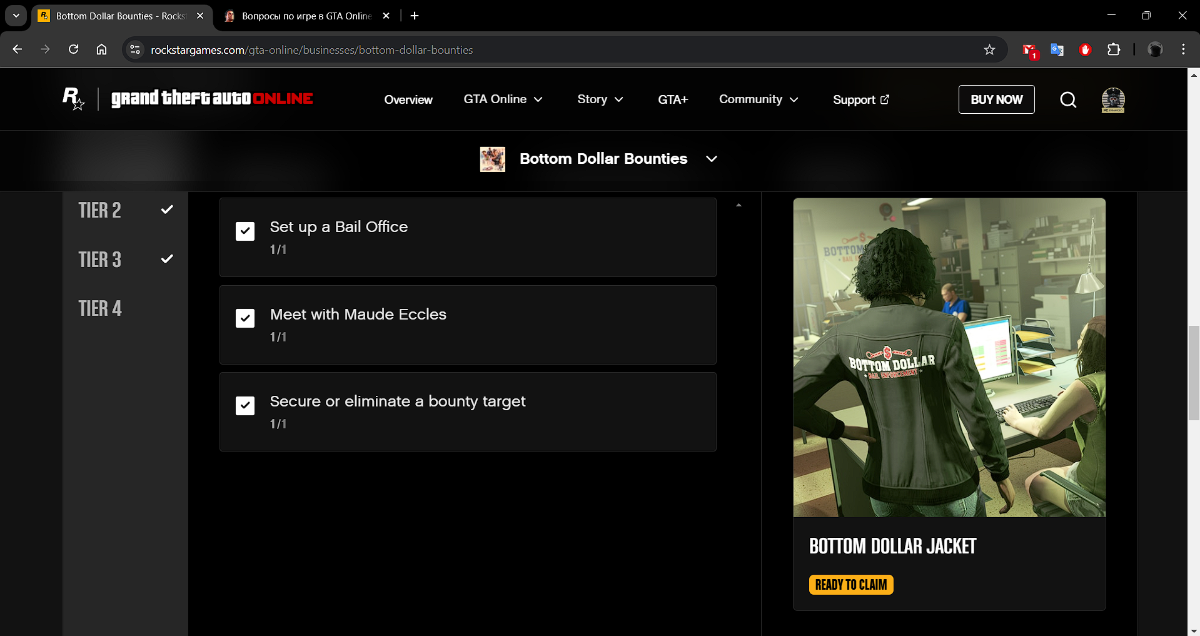Click the page vertical scrollbar thumb
Screen dimensions: 1200x636
point(1193,372)
